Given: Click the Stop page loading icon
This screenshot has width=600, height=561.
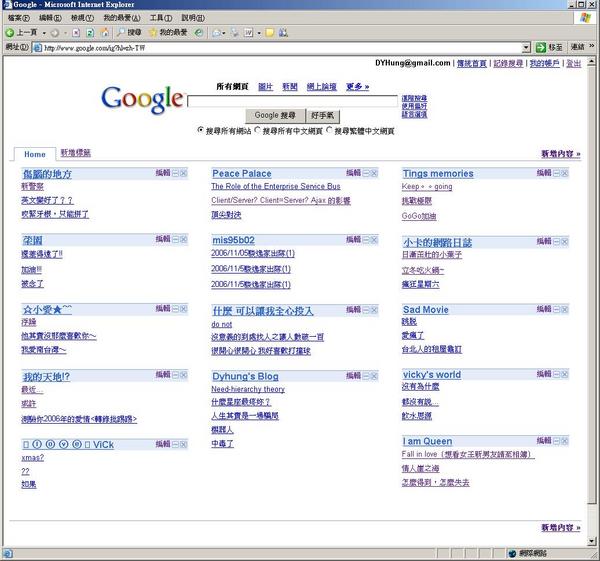Looking at the screenshot, I should tap(76, 33).
